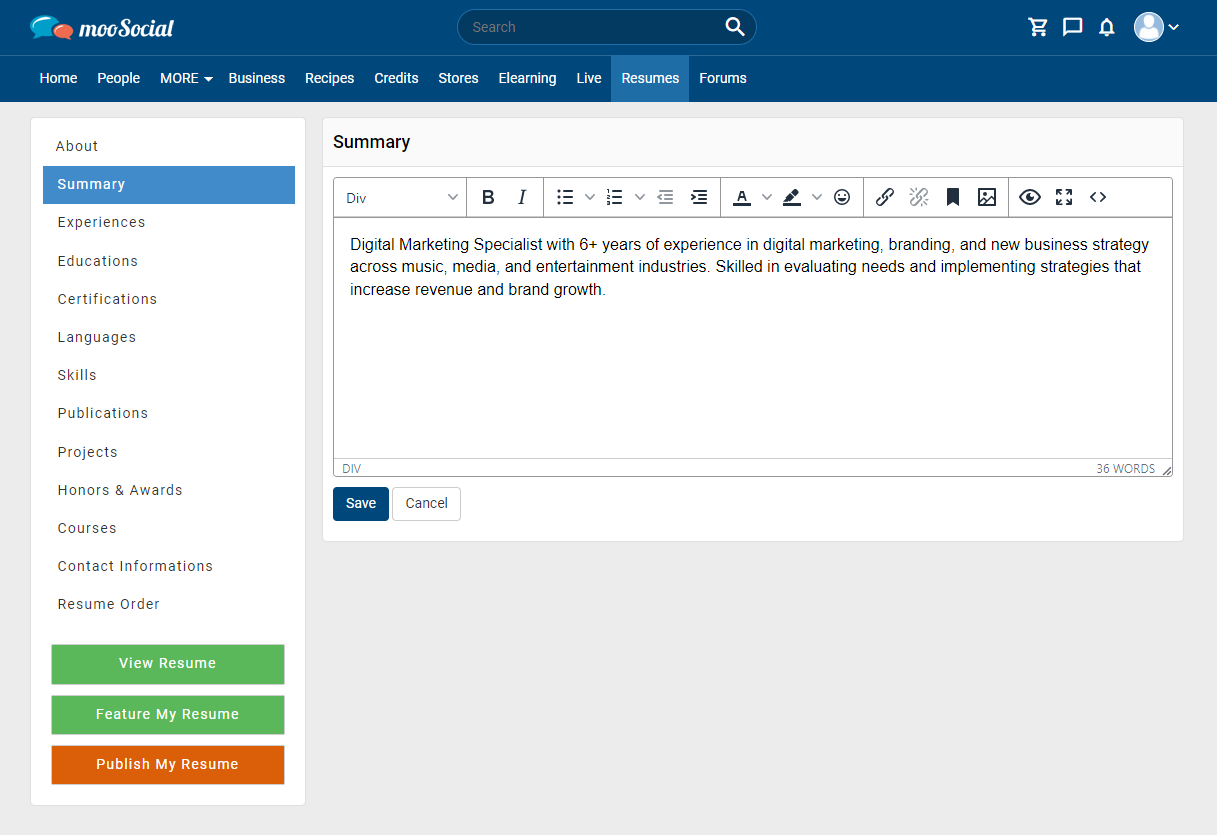
Task: Open the Resumes navigation tab
Action: pos(650,78)
